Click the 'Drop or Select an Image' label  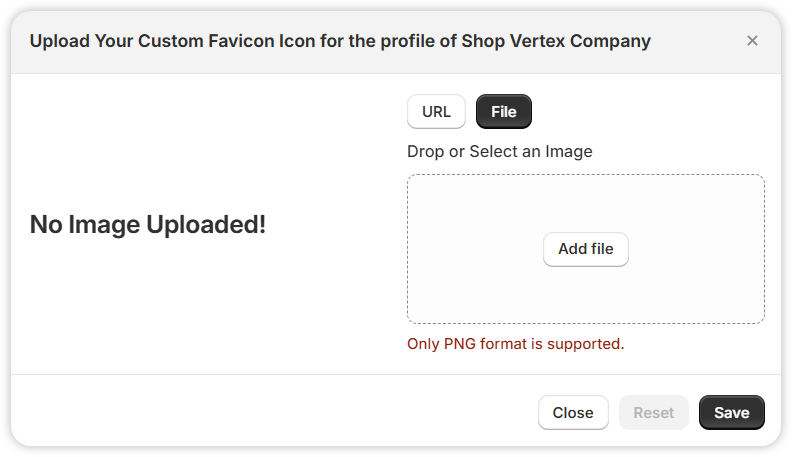coord(500,151)
